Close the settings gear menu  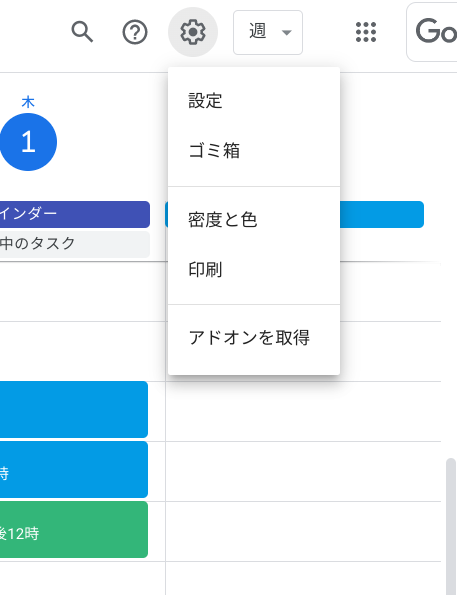pyautogui.click(x=193, y=32)
